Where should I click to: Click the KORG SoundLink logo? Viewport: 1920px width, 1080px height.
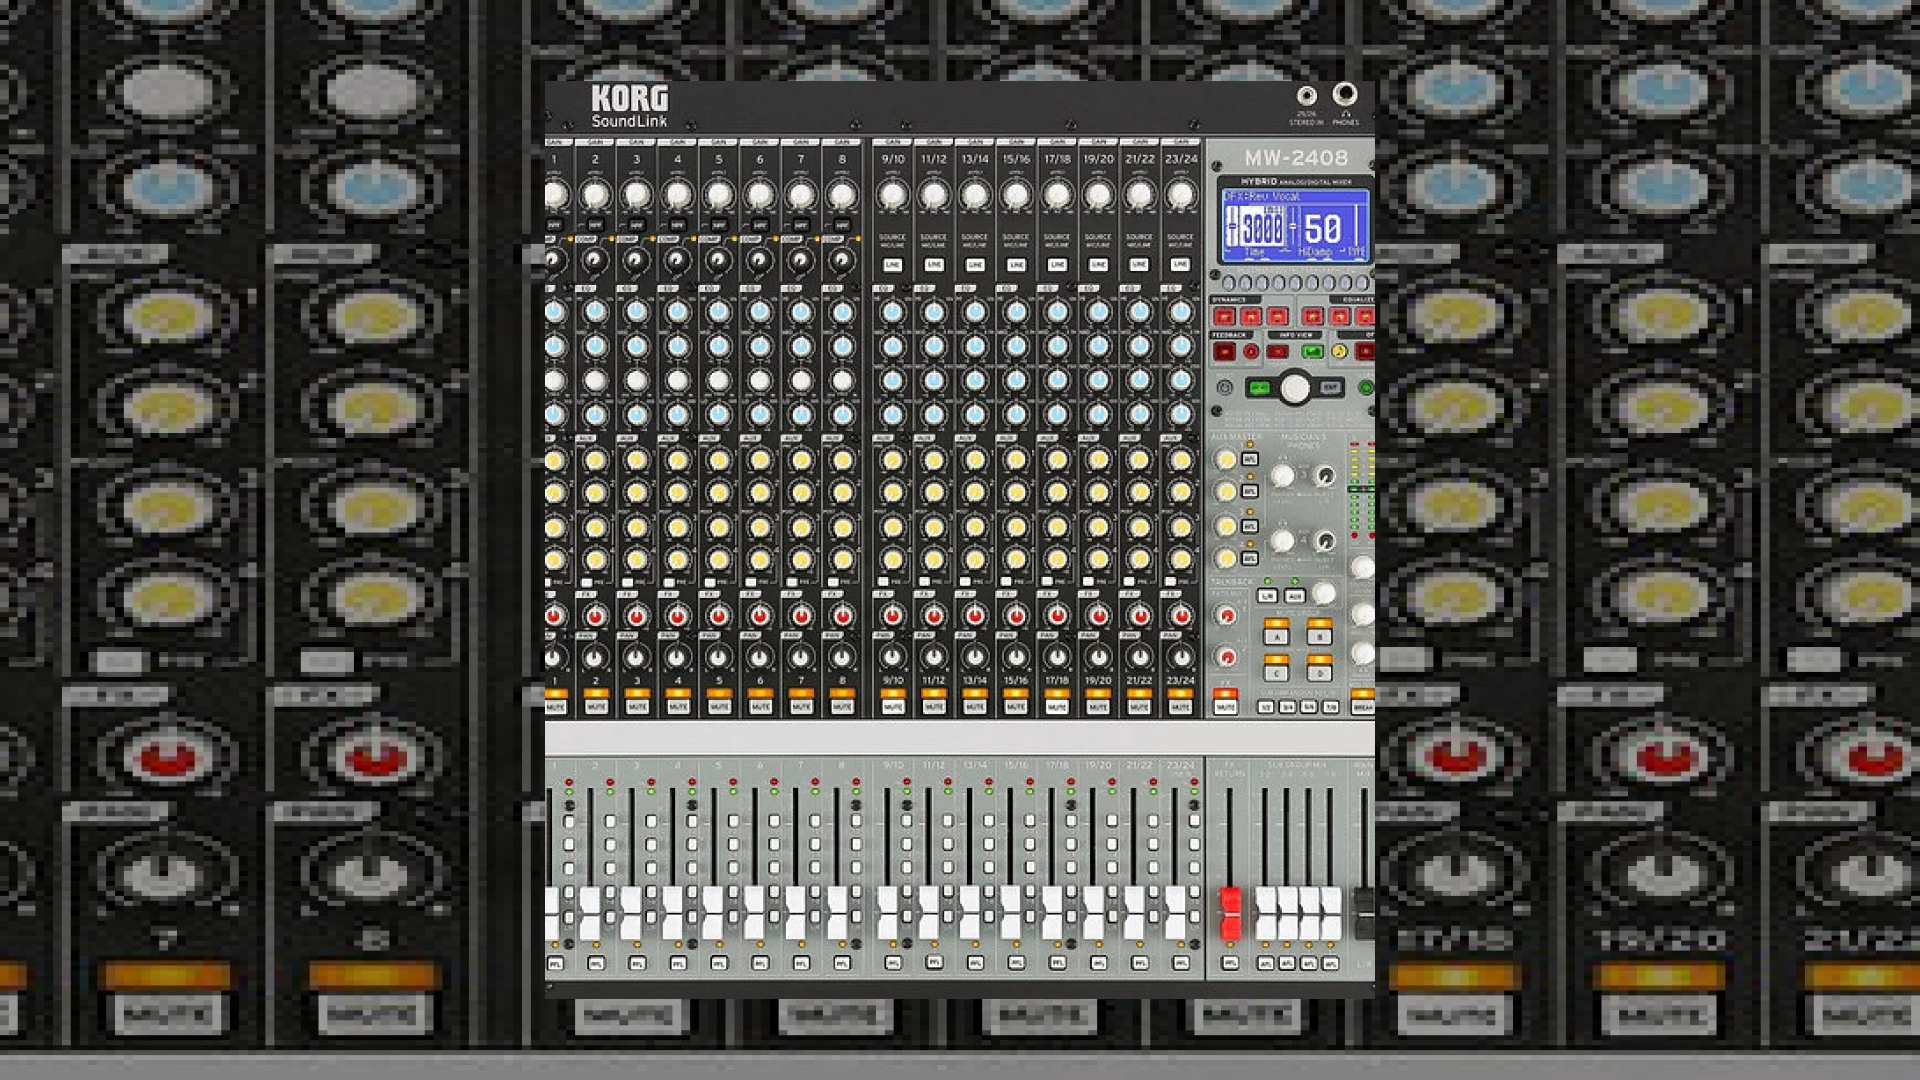pyautogui.click(x=629, y=106)
